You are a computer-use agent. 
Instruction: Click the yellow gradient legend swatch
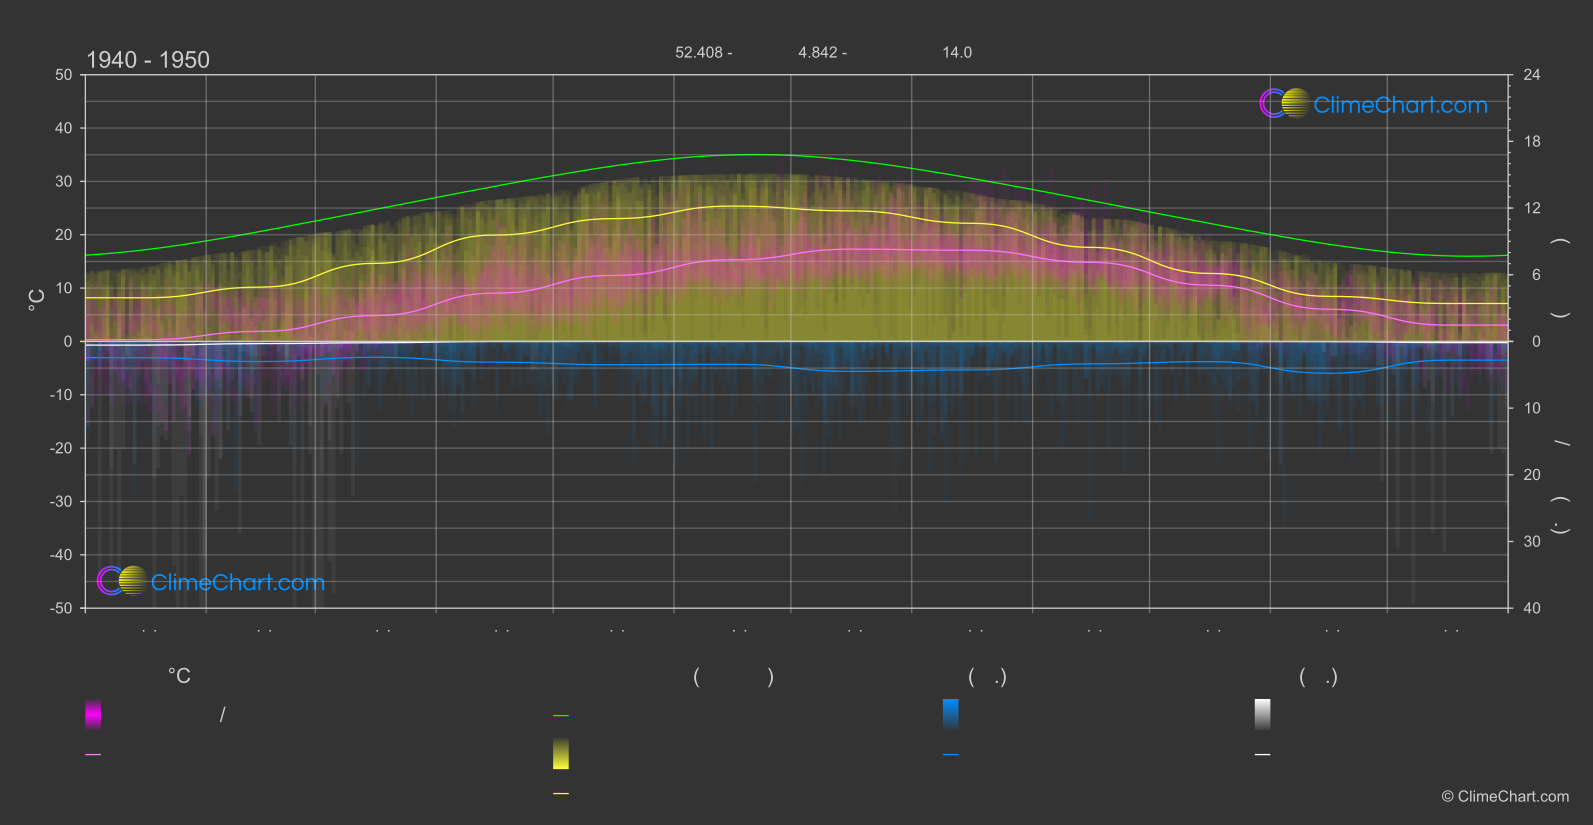click(561, 754)
